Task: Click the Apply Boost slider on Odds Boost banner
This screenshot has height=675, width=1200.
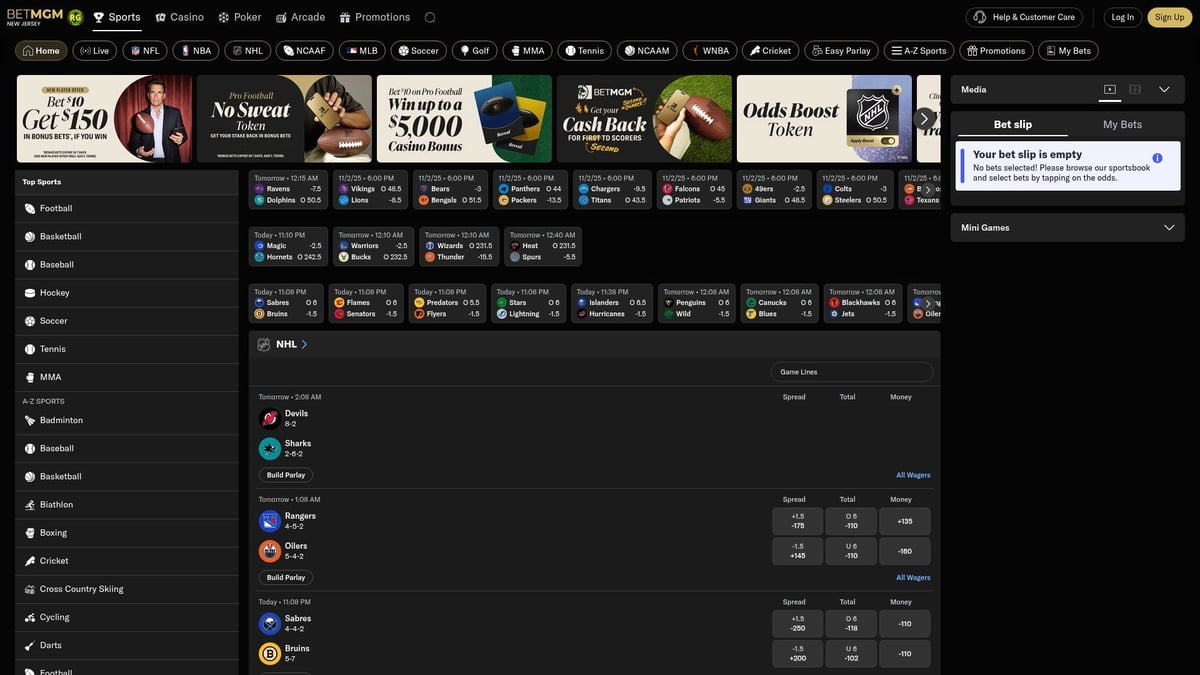Action: point(888,141)
